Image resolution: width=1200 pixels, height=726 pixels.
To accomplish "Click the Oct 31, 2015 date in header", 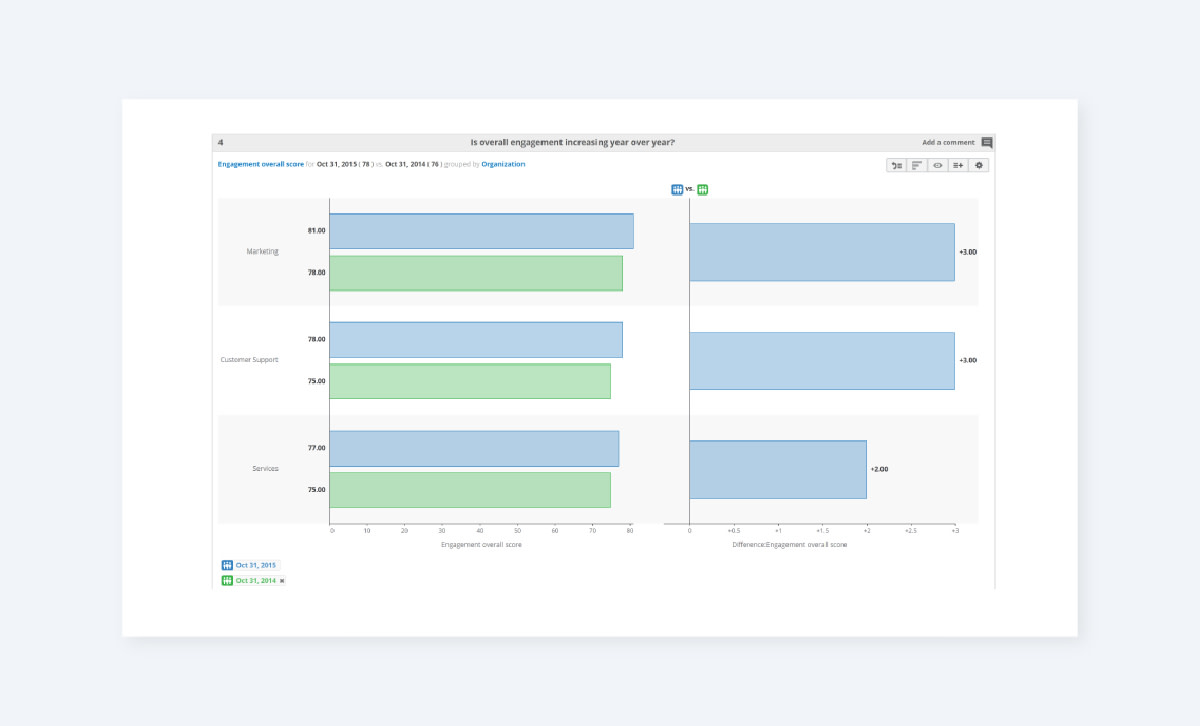I will (x=337, y=164).
